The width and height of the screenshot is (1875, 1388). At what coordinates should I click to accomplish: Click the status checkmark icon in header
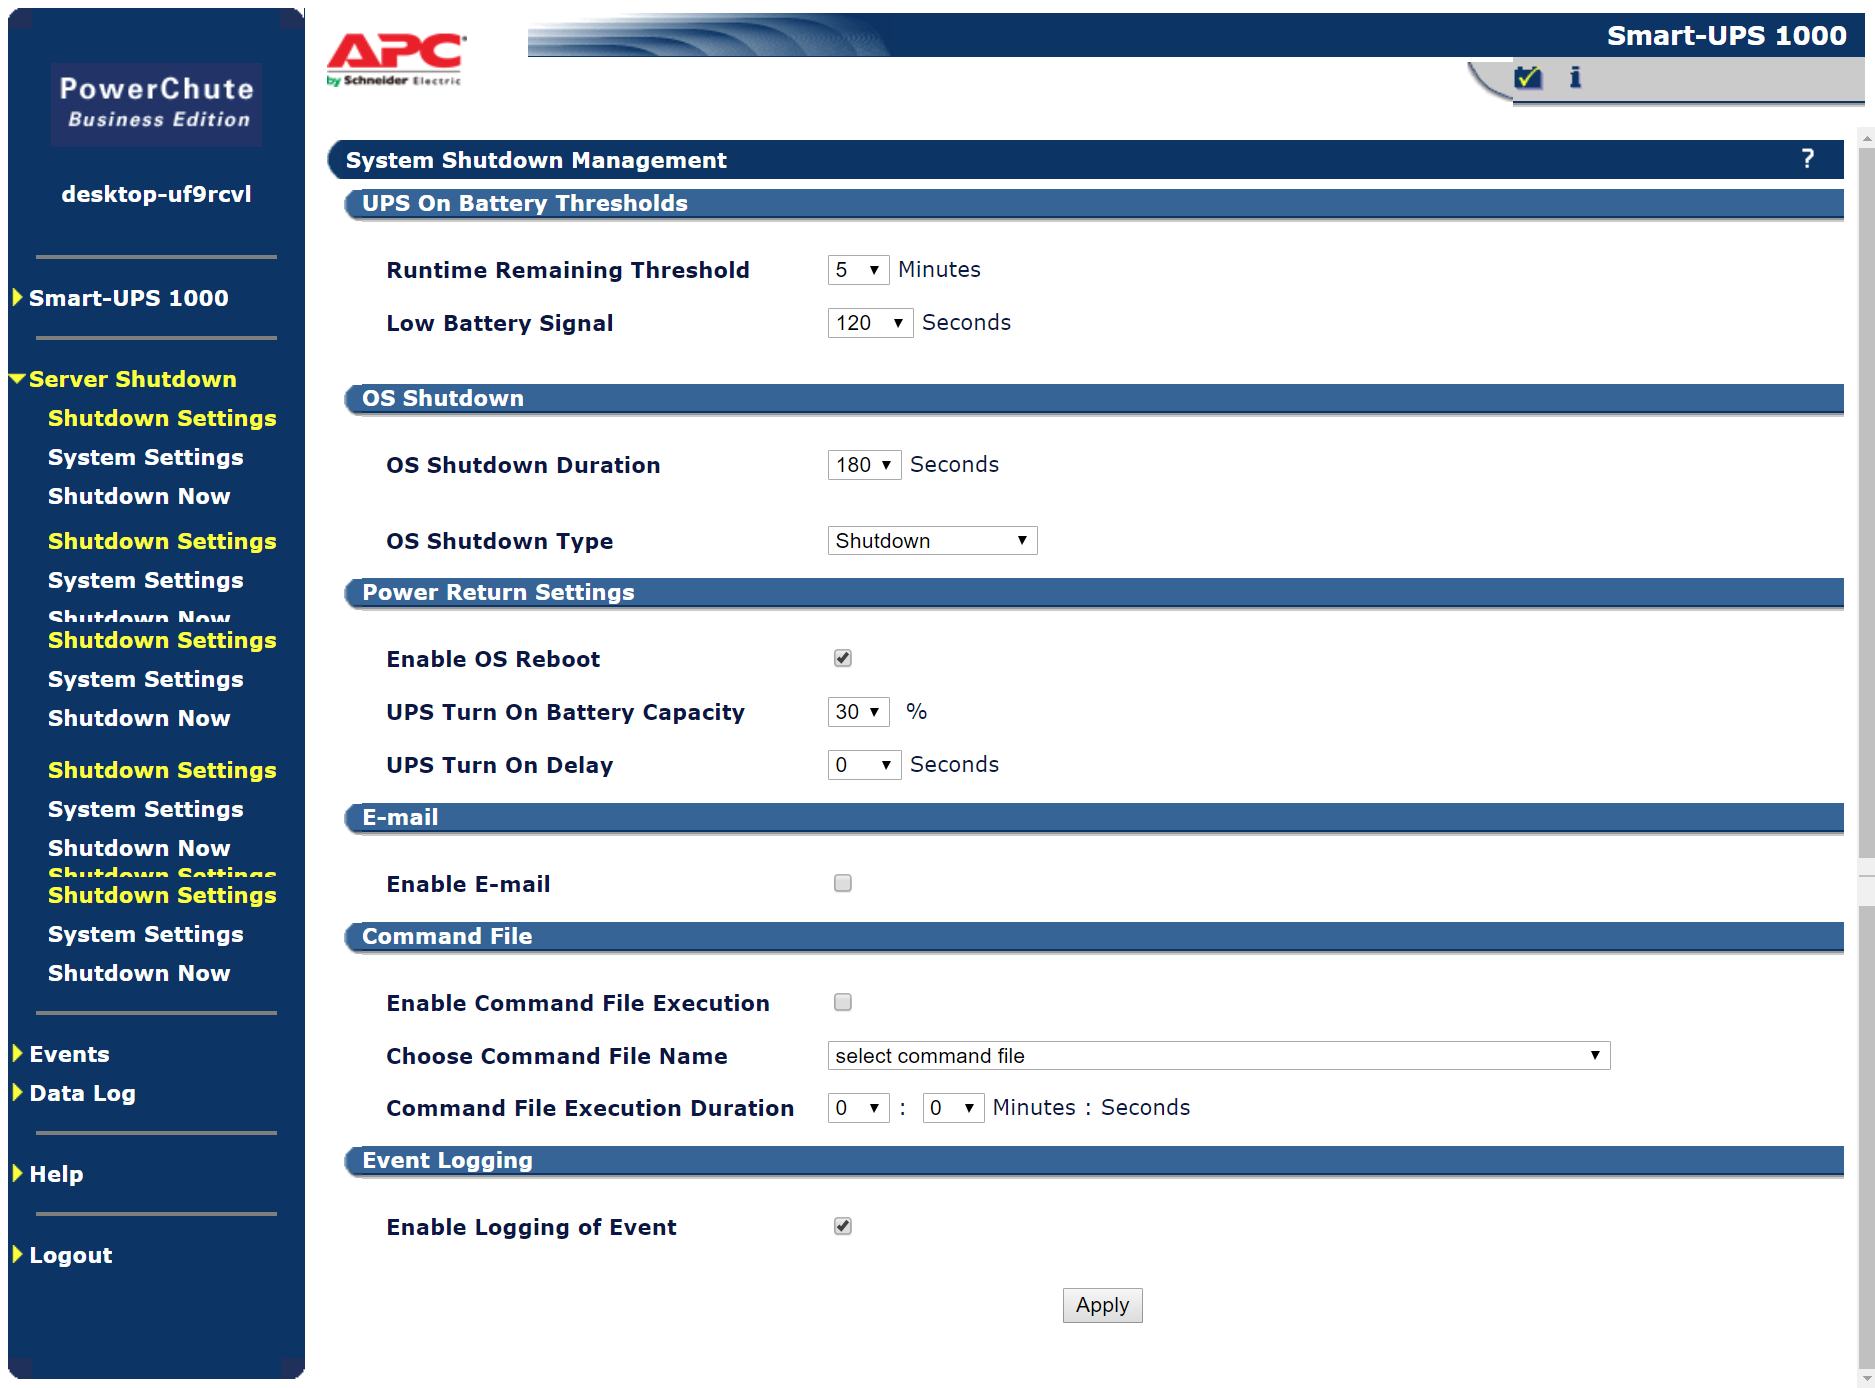click(x=1527, y=77)
